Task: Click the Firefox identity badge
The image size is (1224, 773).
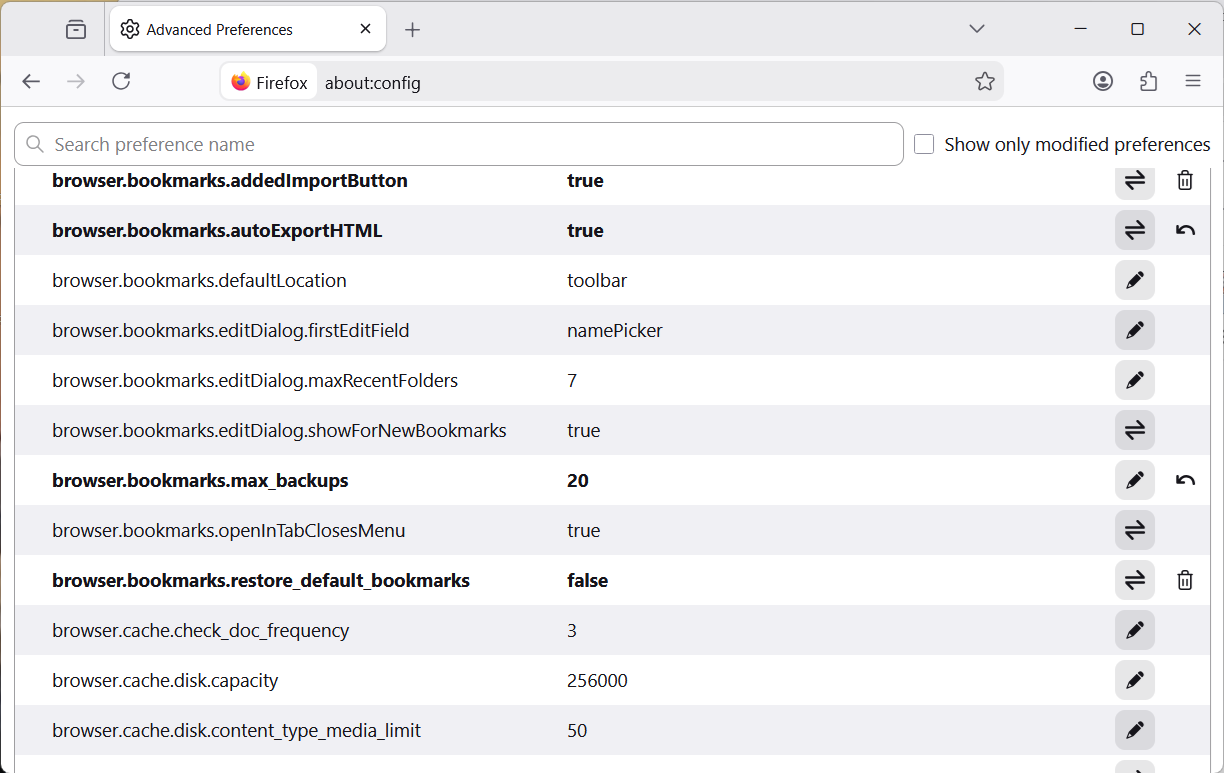Action: 269,82
